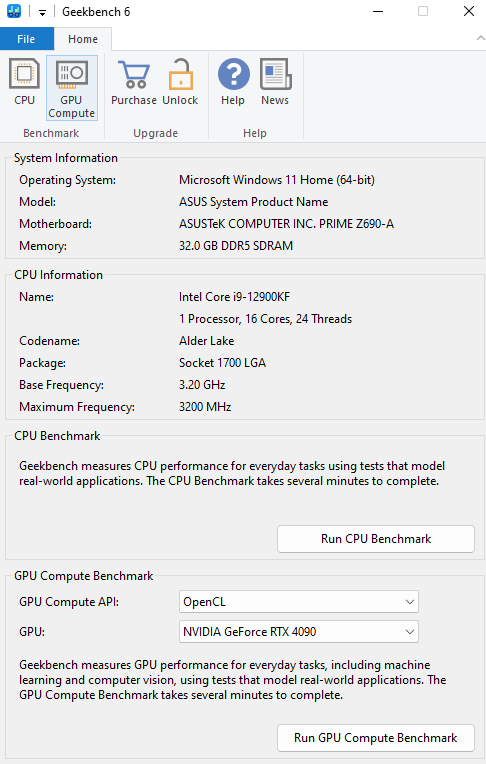Click the Base Frequency label

pyautogui.click(x=61, y=384)
